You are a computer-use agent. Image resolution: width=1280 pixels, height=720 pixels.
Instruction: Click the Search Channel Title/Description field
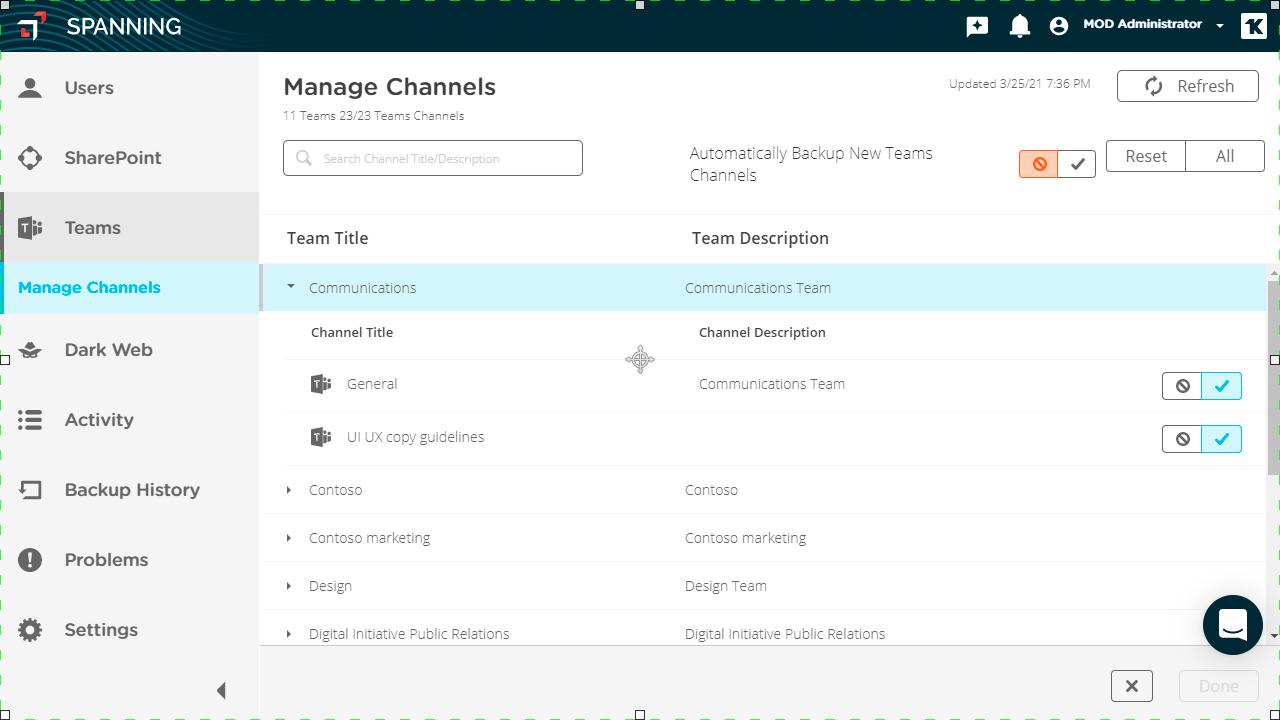[x=433, y=158]
